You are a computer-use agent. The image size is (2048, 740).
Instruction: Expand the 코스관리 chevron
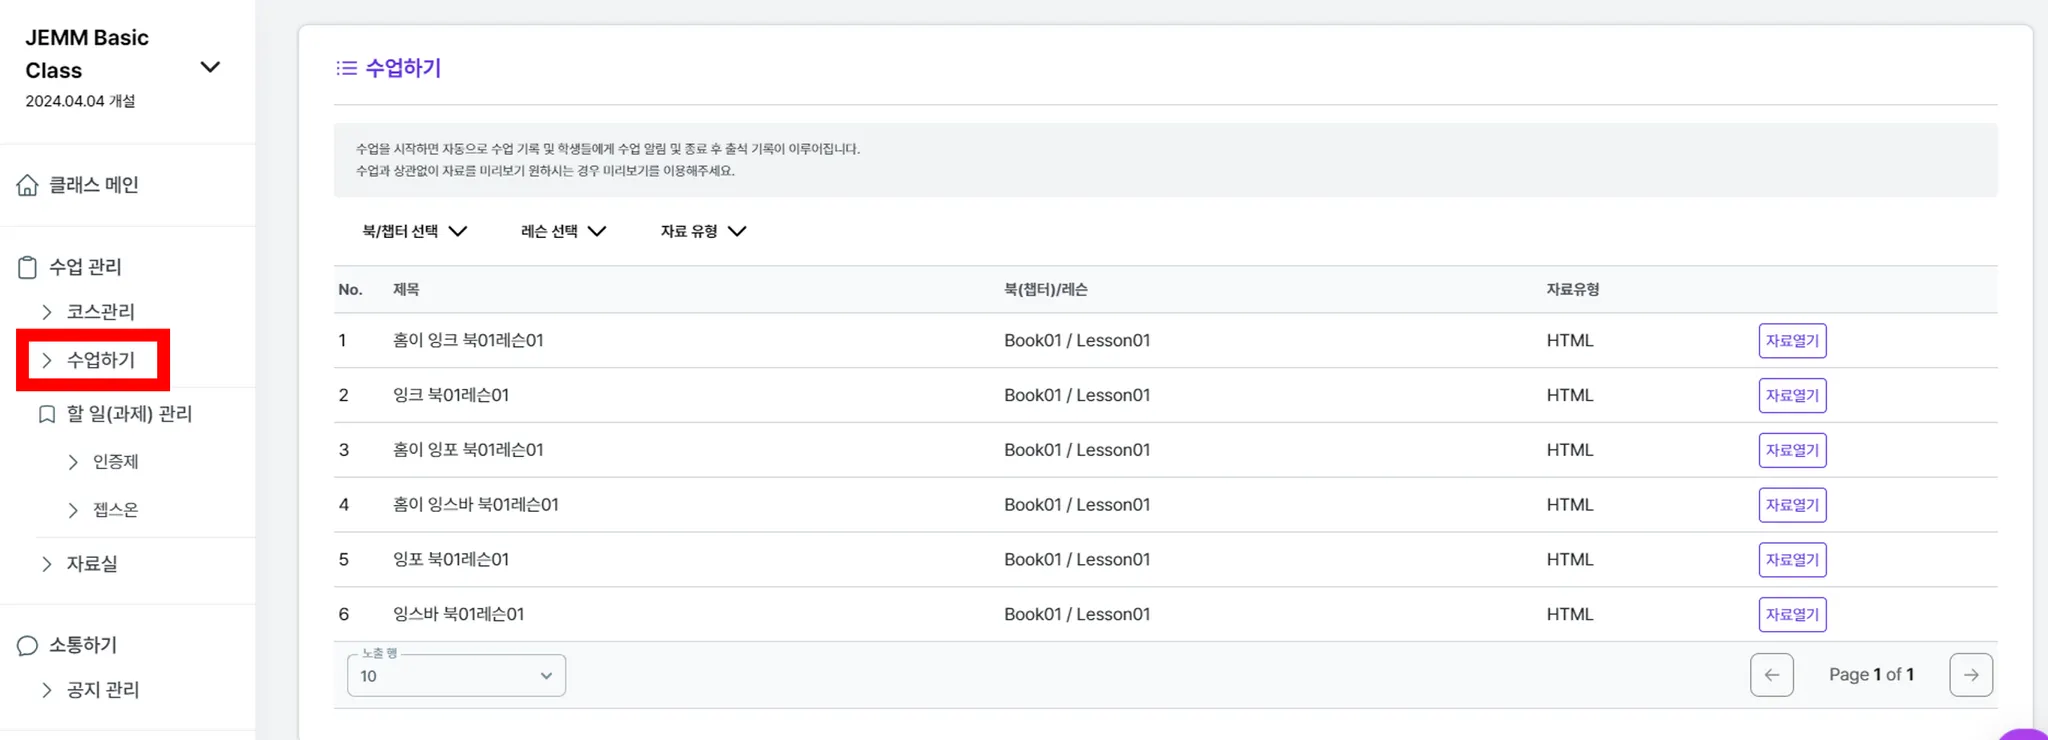point(46,312)
